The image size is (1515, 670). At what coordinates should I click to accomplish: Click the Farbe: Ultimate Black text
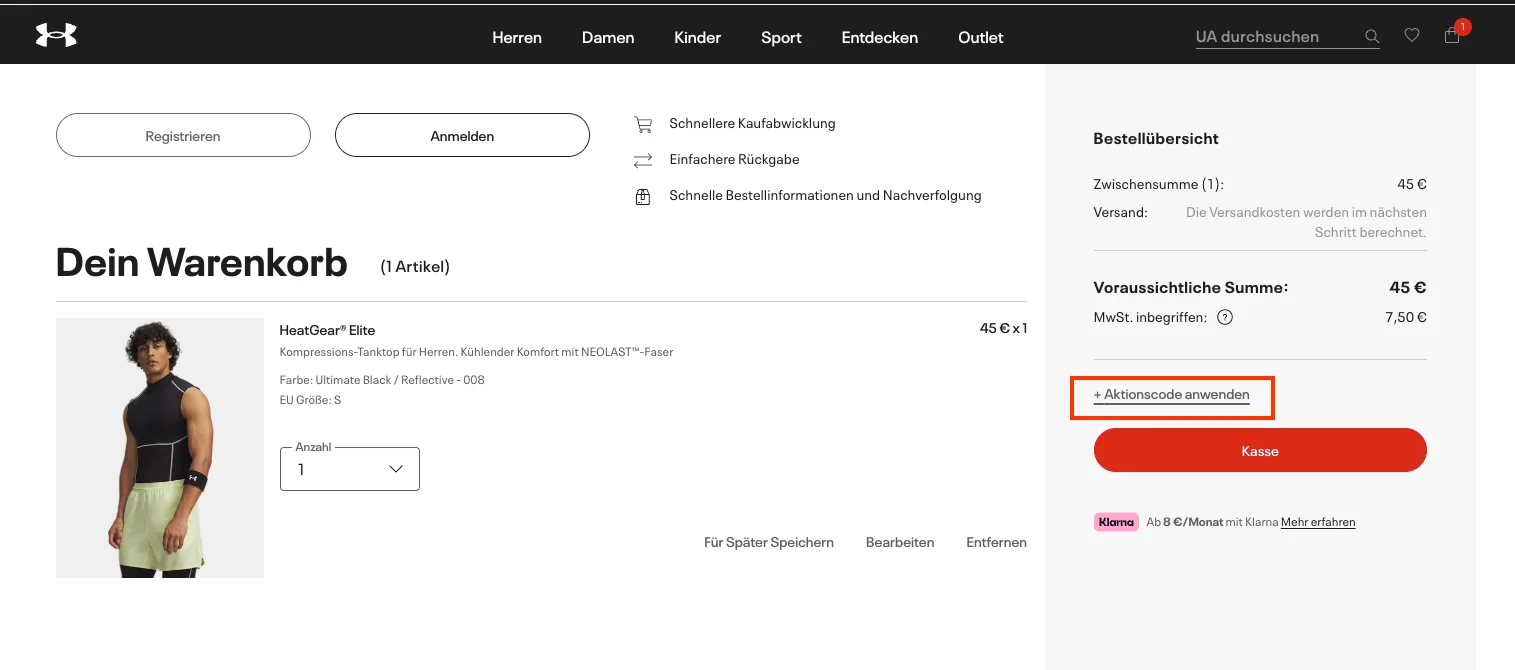click(382, 380)
